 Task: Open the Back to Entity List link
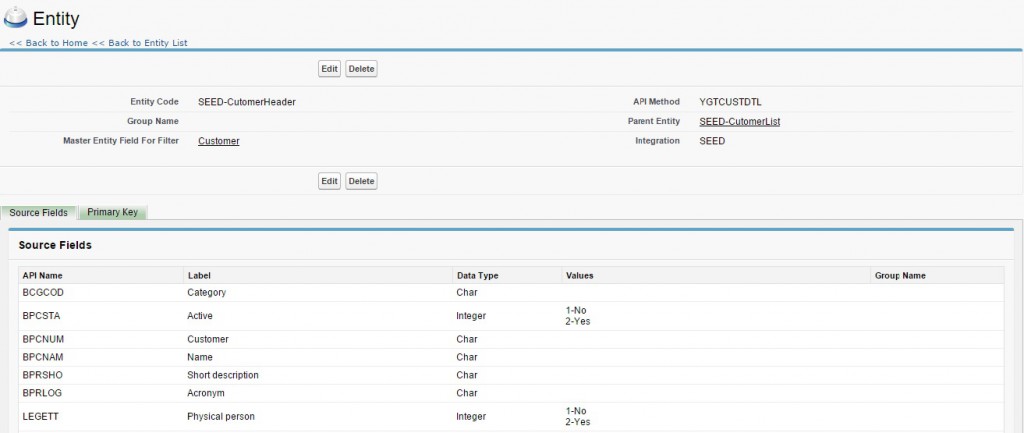pos(139,43)
